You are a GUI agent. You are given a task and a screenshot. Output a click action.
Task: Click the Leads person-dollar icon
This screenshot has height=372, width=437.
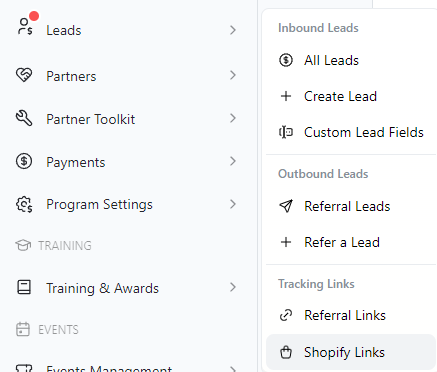25,27
